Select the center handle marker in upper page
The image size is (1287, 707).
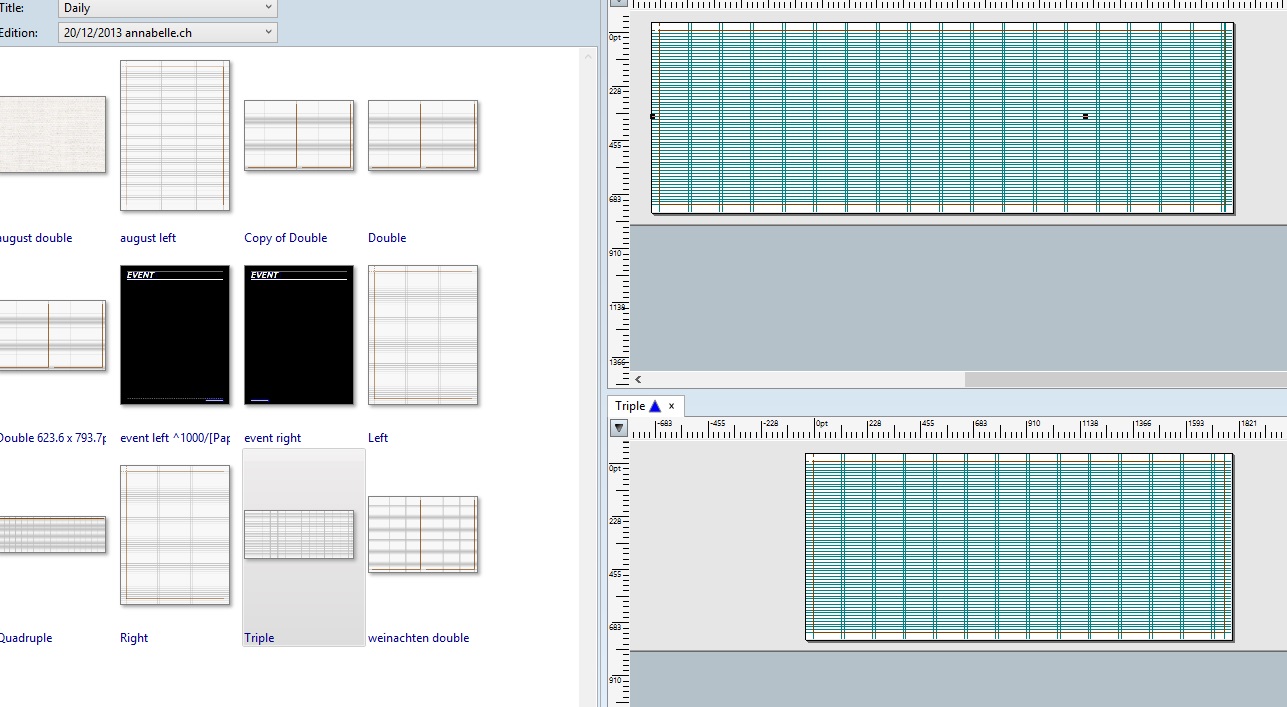tap(1086, 117)
